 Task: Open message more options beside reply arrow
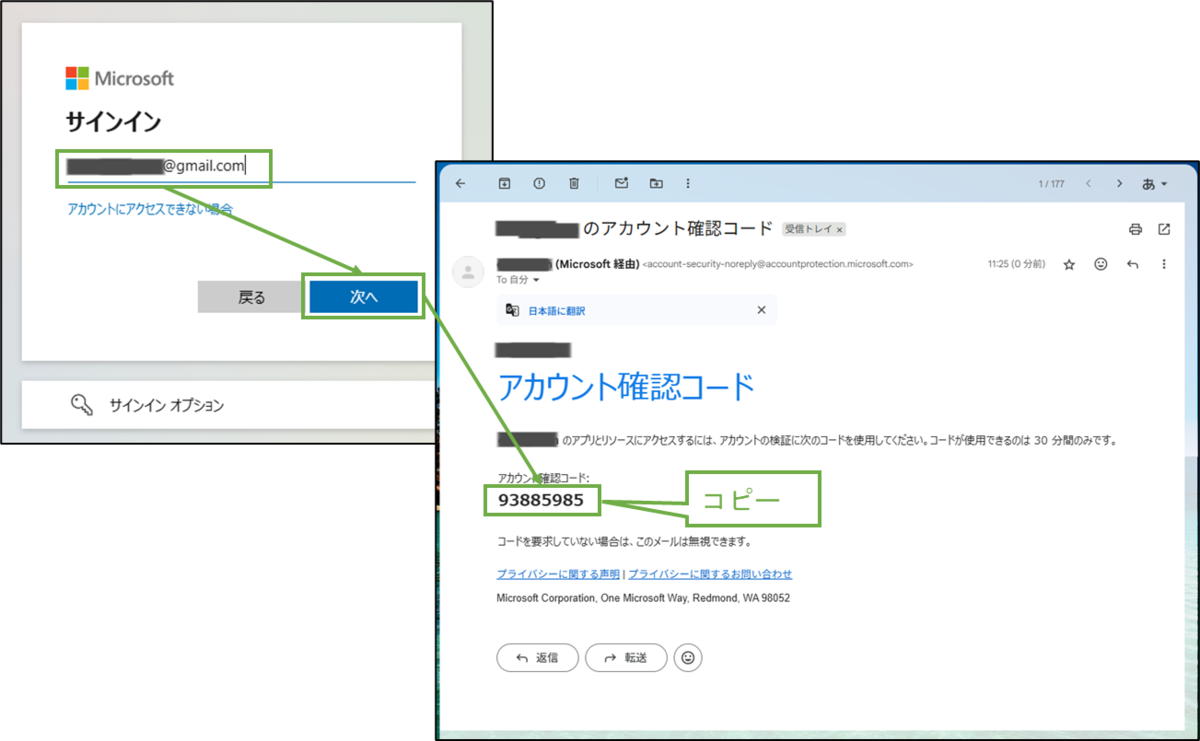[1164, 265]
